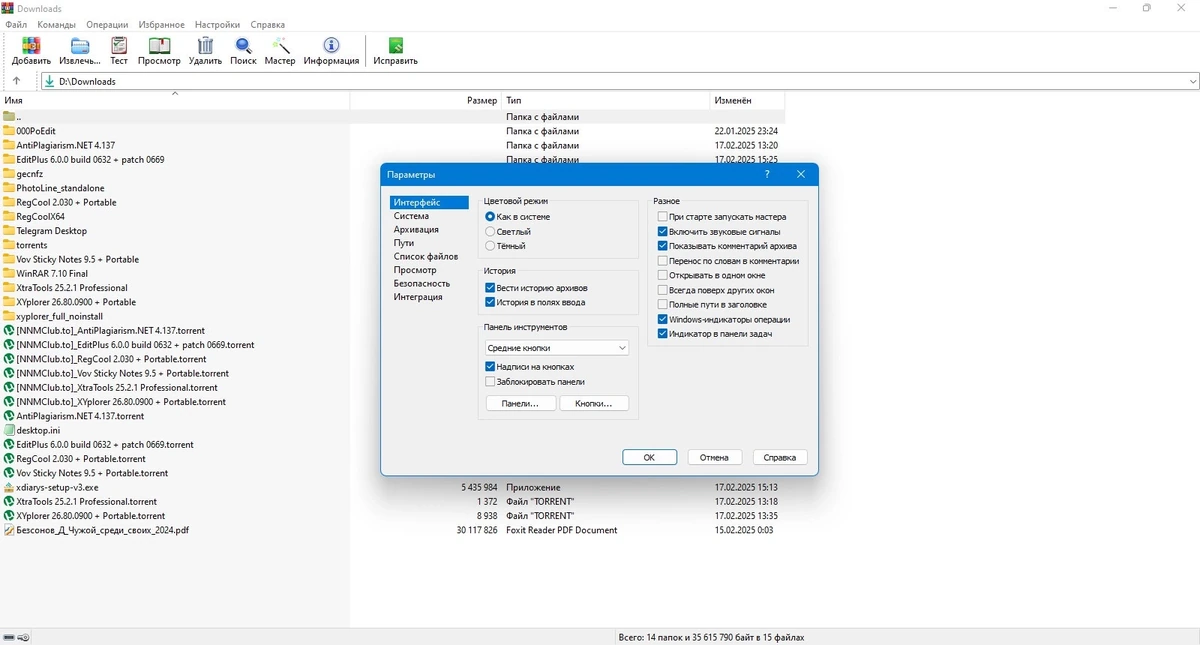Toggle Показывать комментарий архива

tap(662, 246)
